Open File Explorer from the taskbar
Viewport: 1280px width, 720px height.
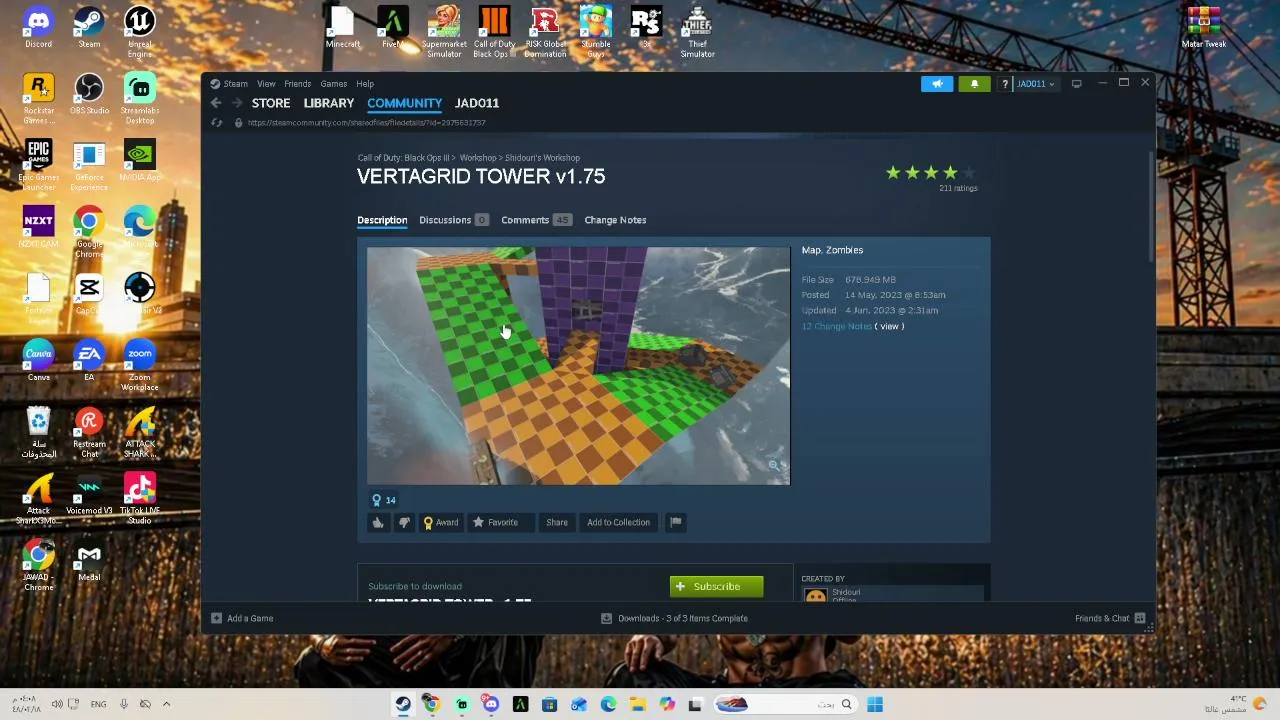click(x=637, y=704)
